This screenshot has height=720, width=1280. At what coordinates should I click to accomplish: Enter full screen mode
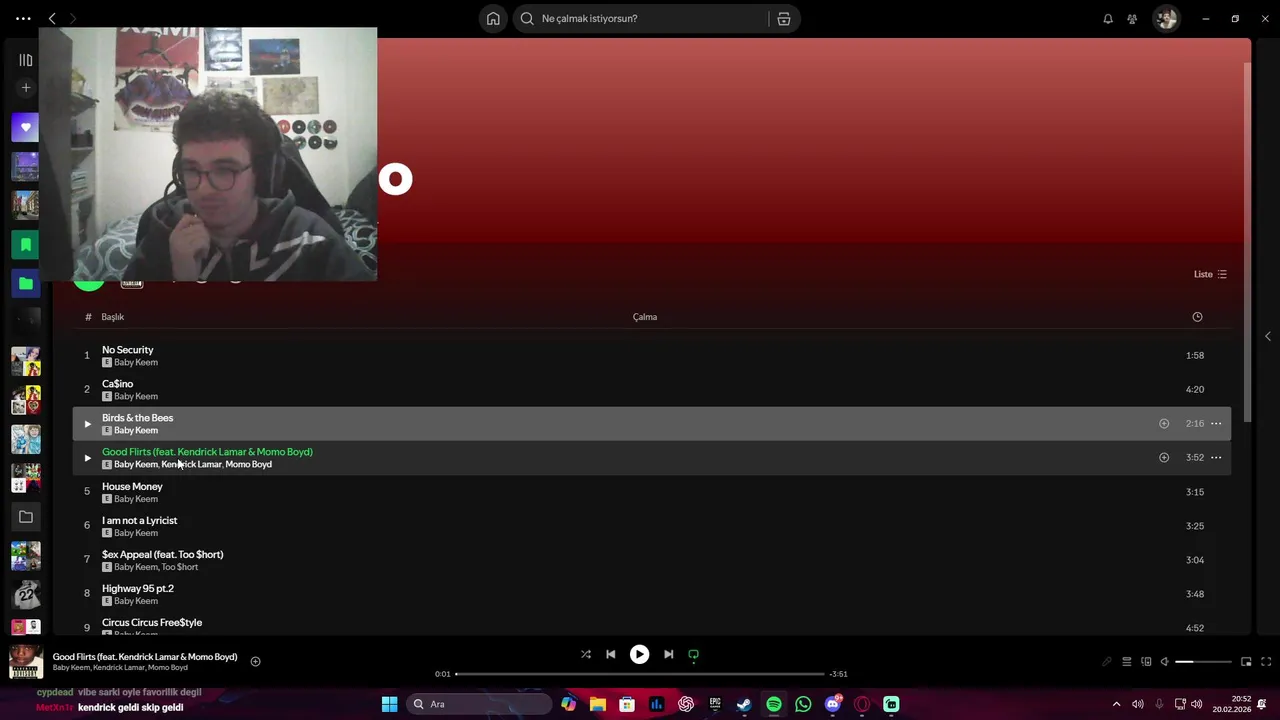(x=1266, y=662)
